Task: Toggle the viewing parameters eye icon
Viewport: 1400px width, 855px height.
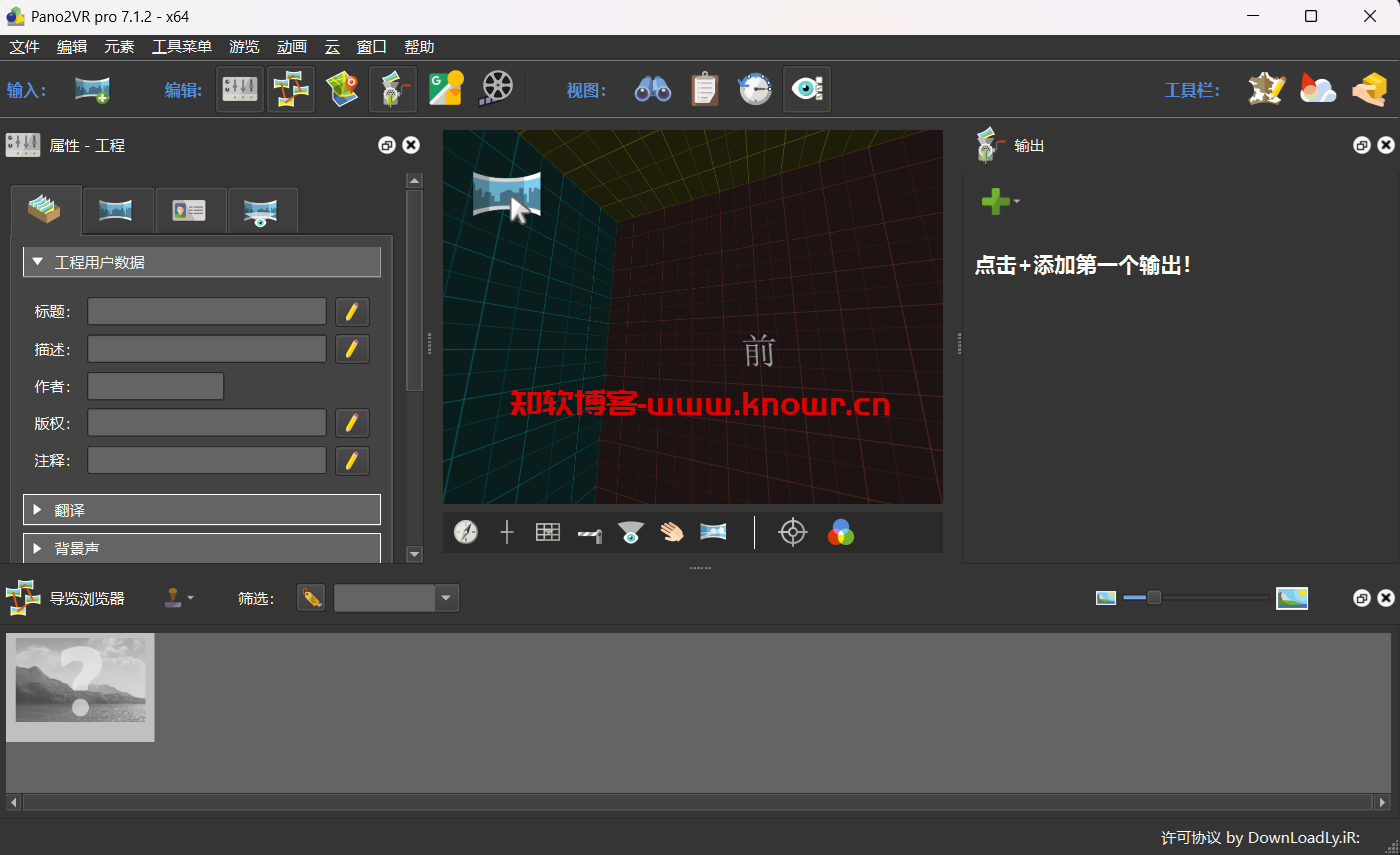Action: tap(806, 89)
